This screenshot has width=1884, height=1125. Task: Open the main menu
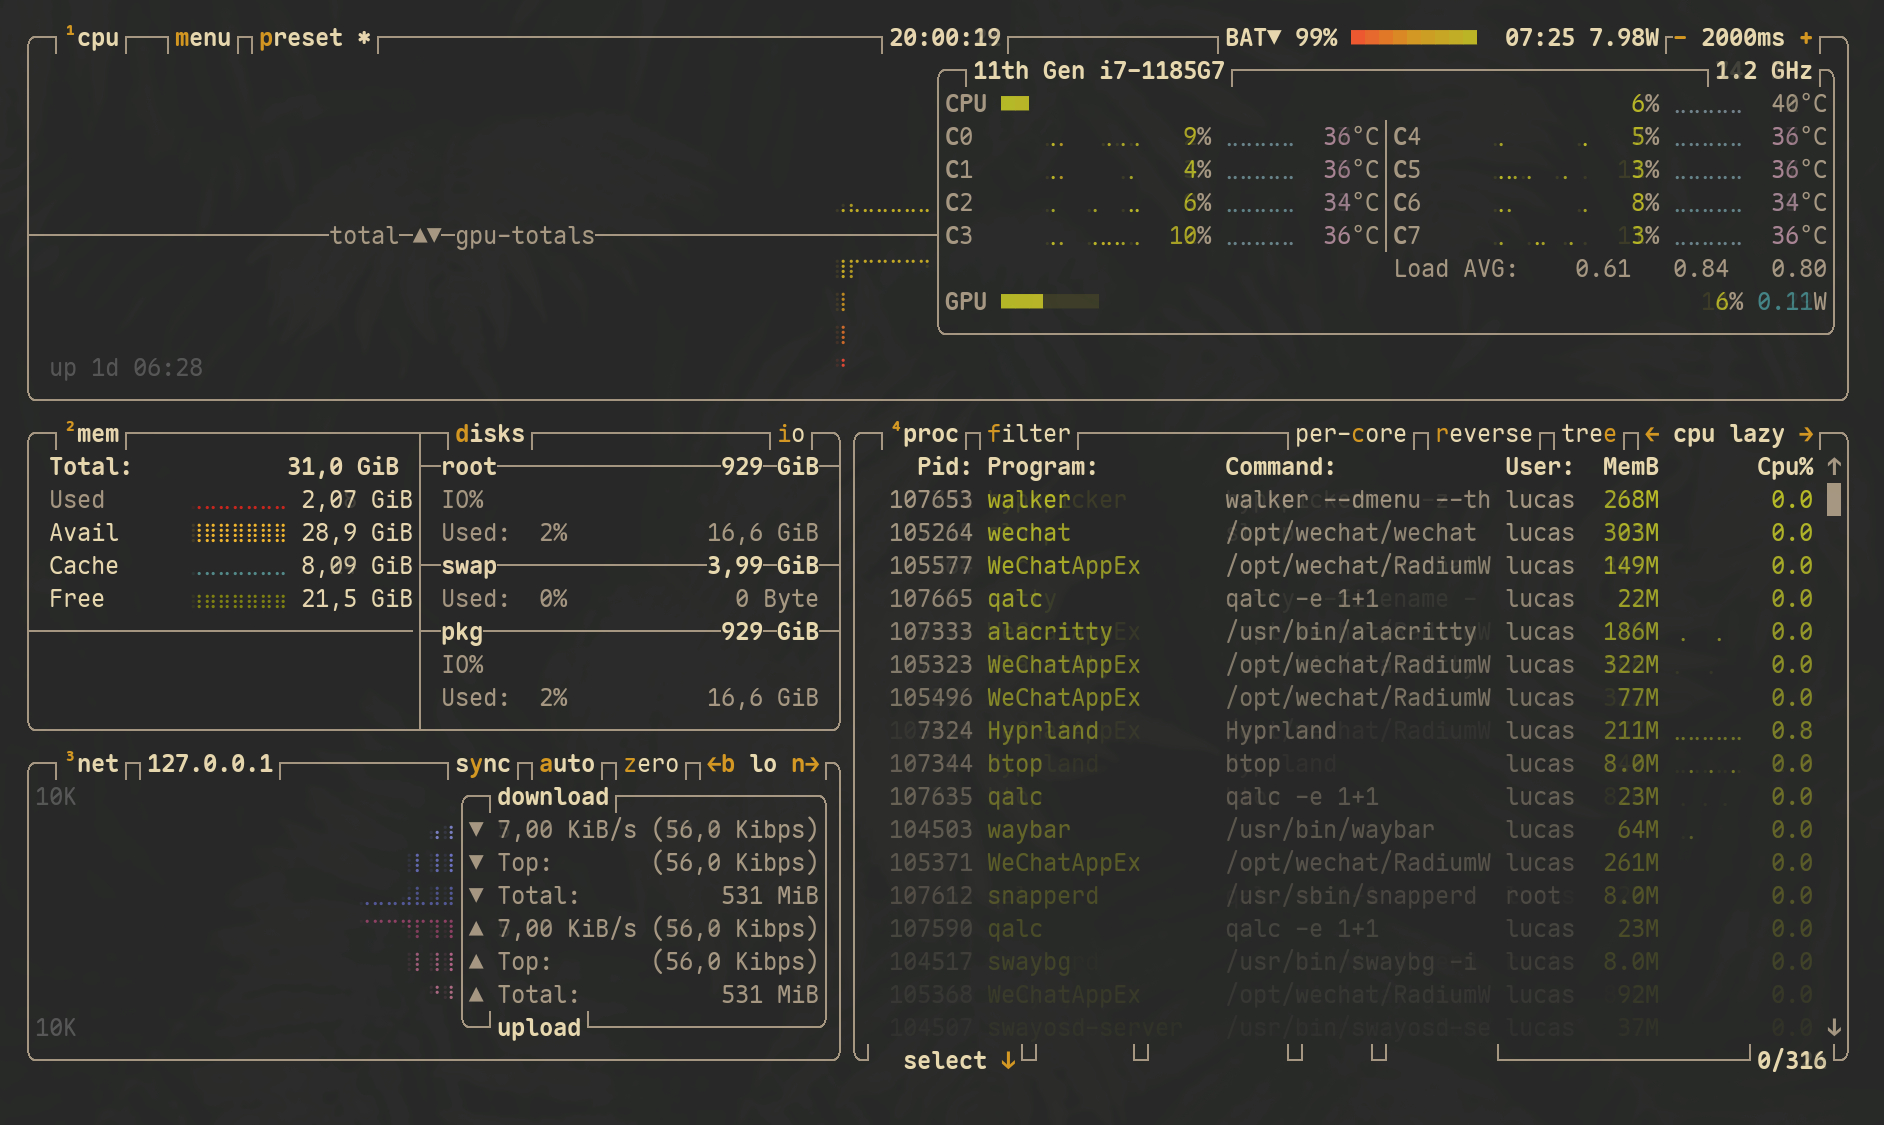[x=202, y=38]
